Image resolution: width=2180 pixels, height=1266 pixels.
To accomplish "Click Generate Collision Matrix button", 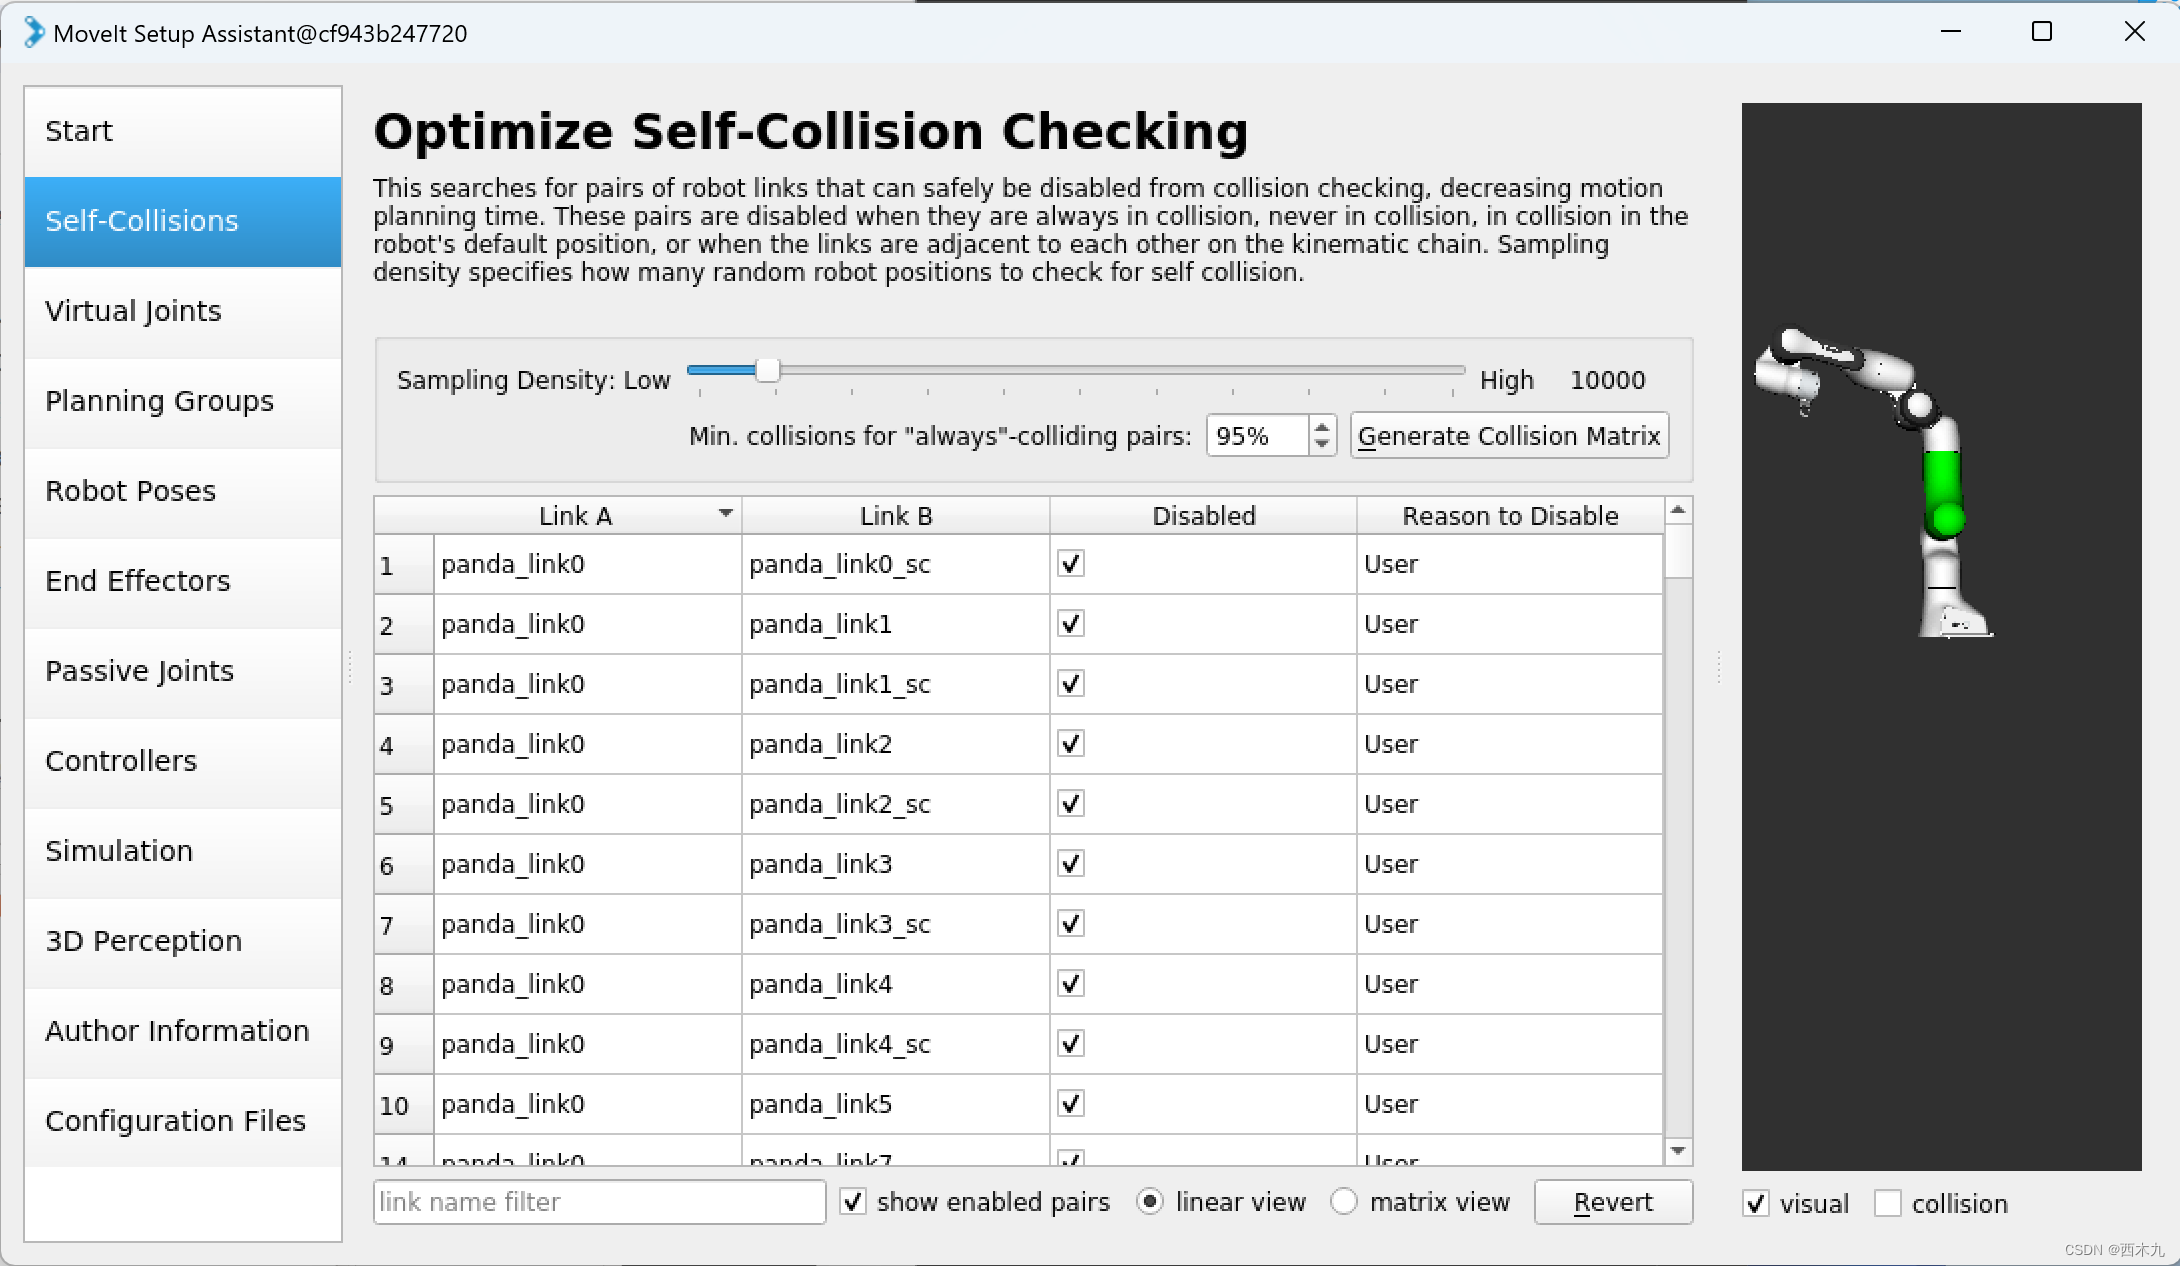I will point(1509,436).
